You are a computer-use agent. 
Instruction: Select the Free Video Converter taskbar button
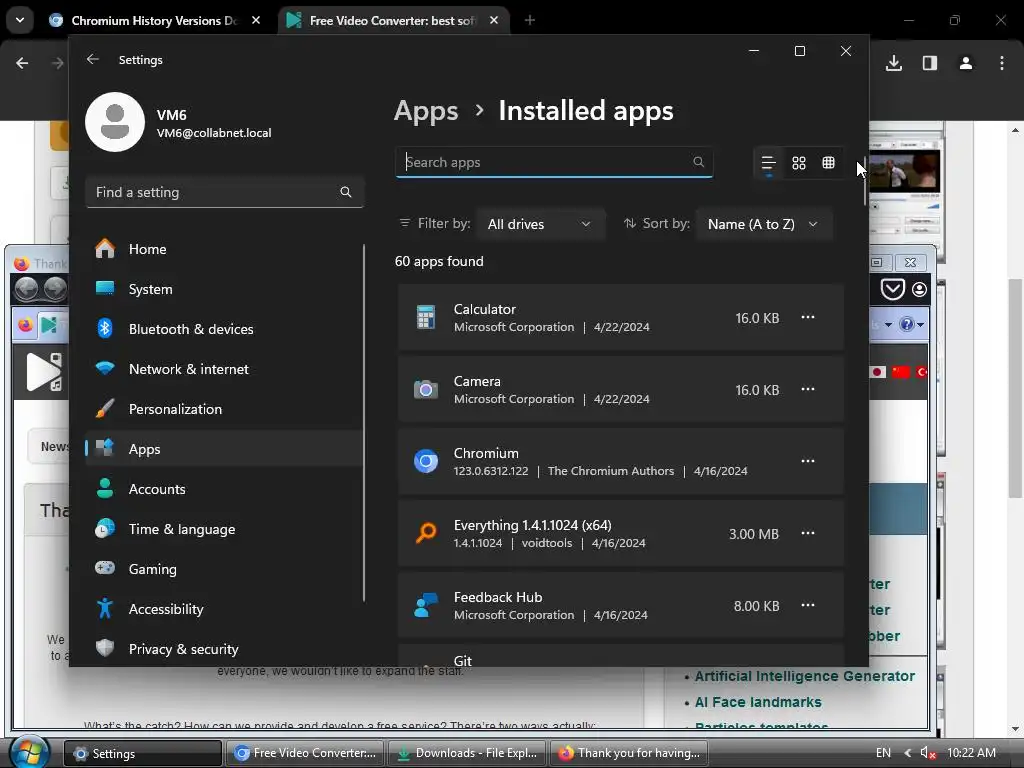click(x=305, y=753)
